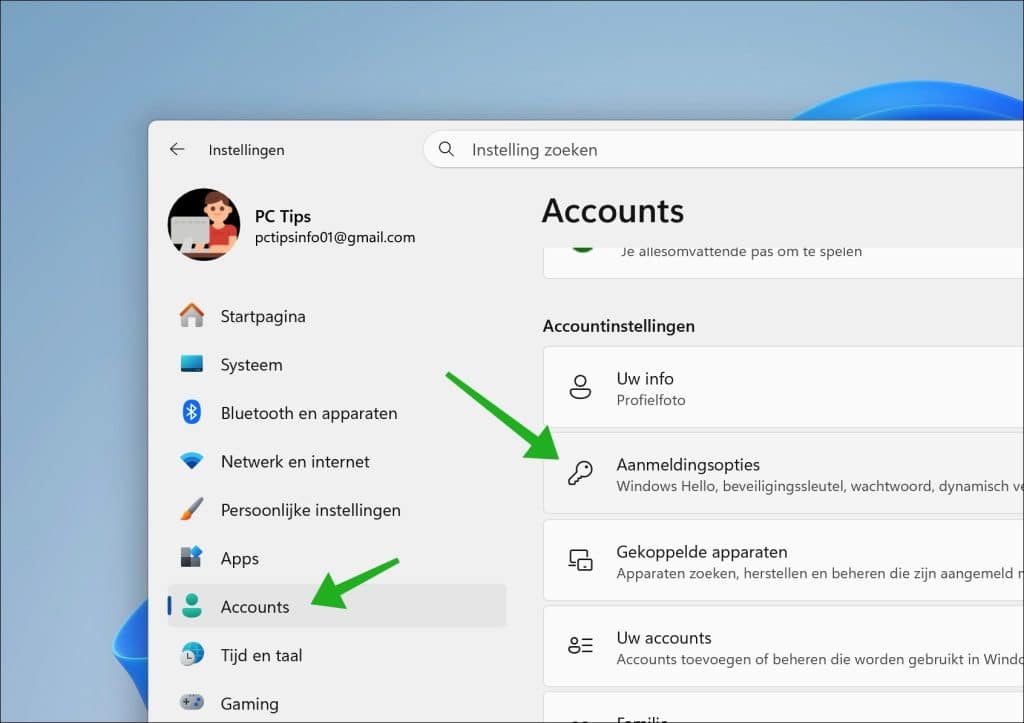1024x723 pixels.
Task: Click the Gaming controller icon
Action: (x=191, y=703)
